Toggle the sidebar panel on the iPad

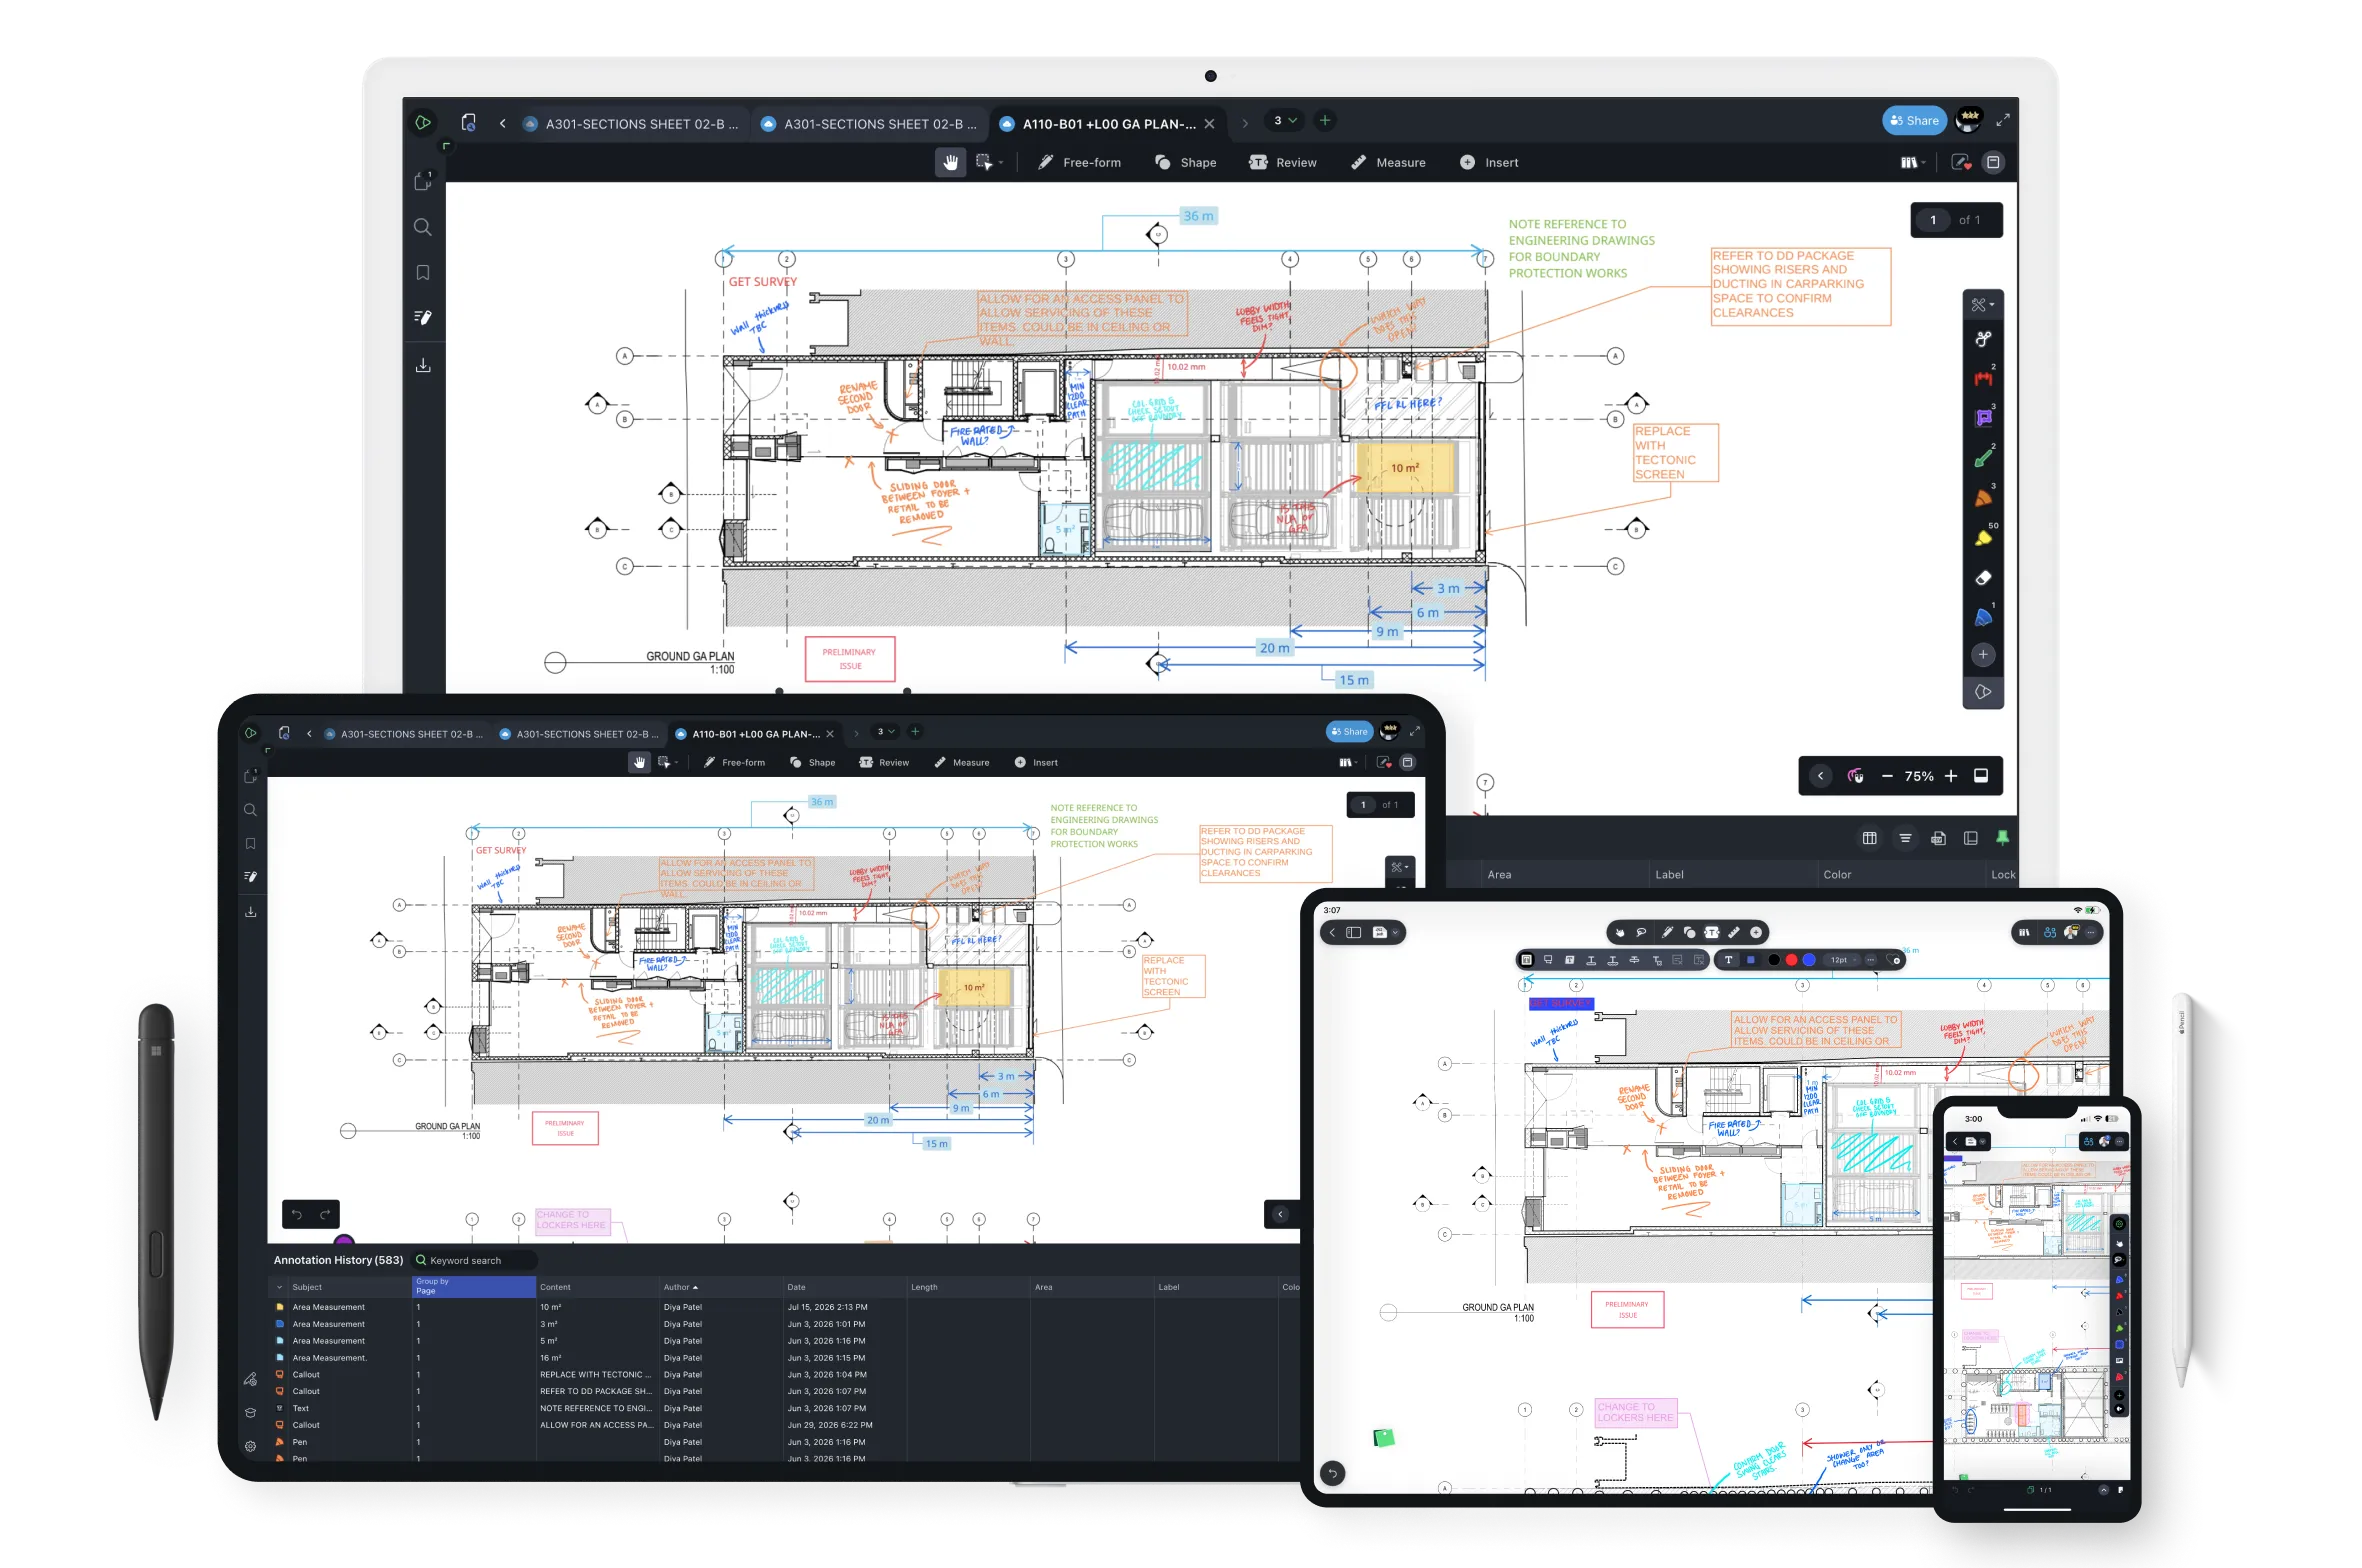tap(1353, 932)
